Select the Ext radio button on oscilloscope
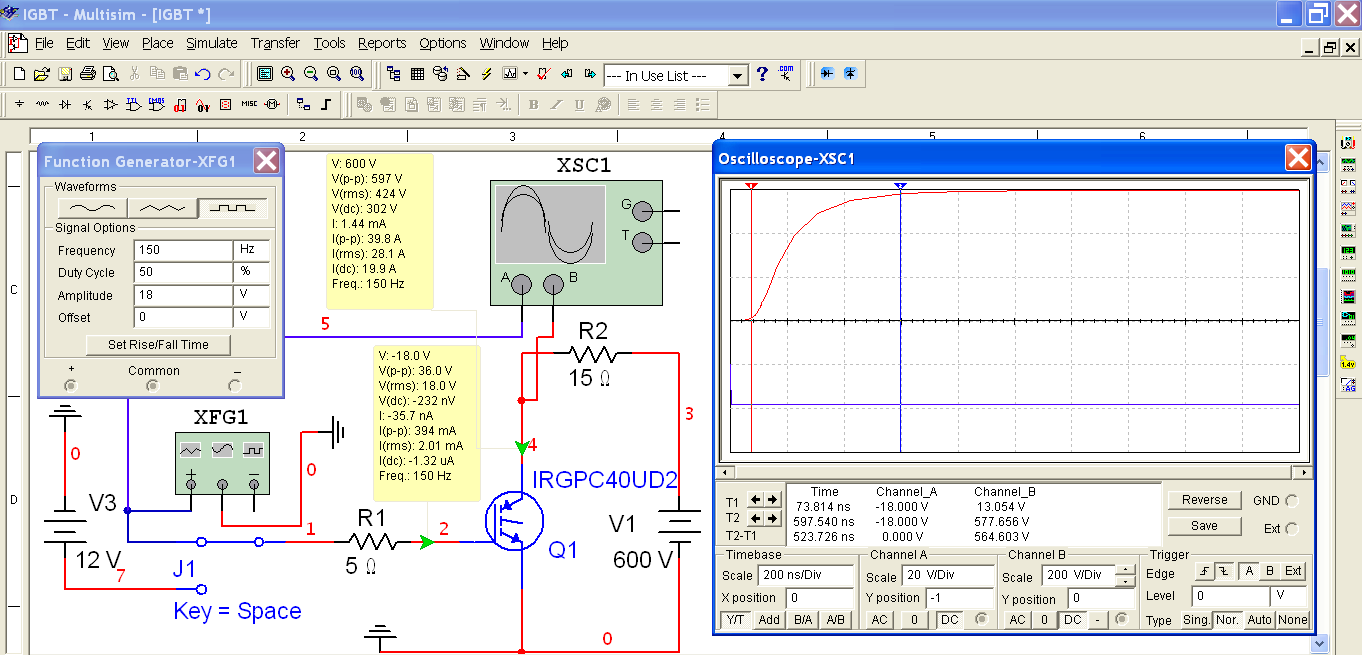1362x655 pixels. click(x=1292, y=528)
